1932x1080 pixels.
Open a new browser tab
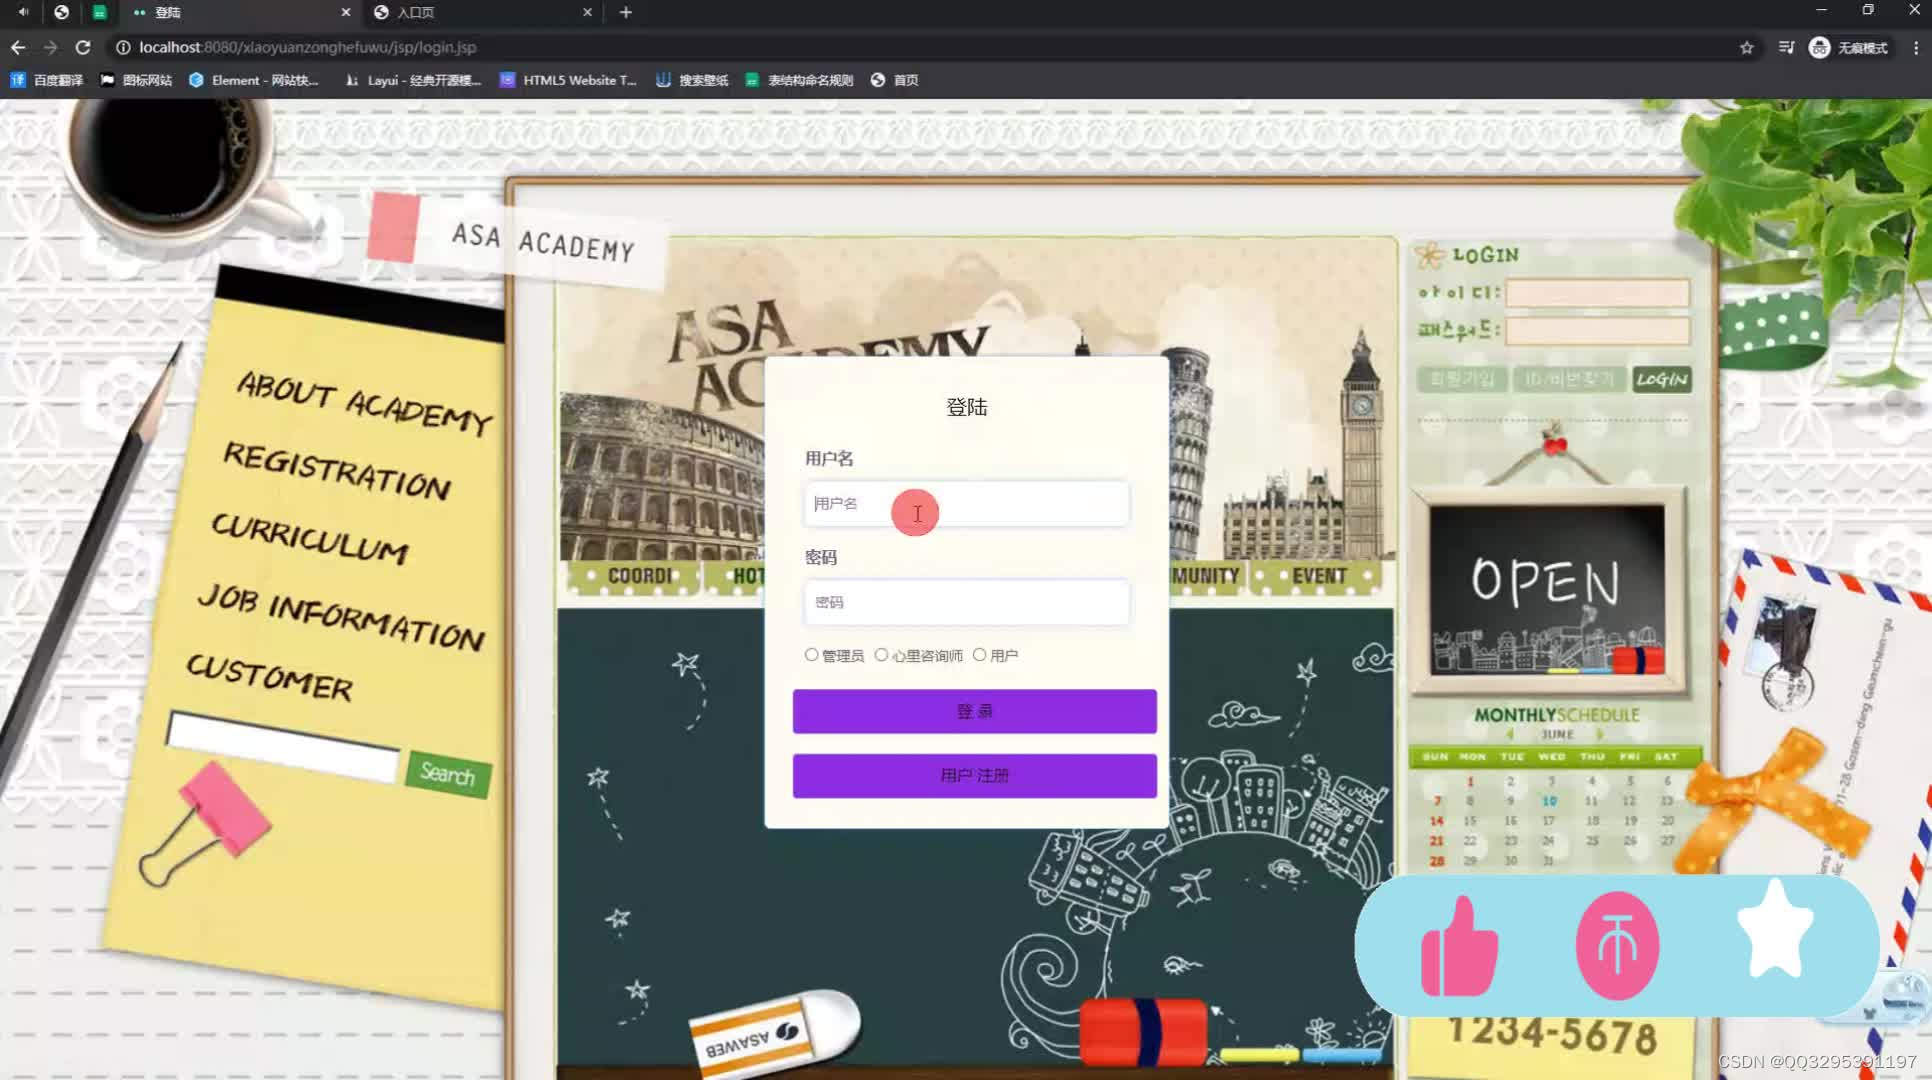point(625,12)
